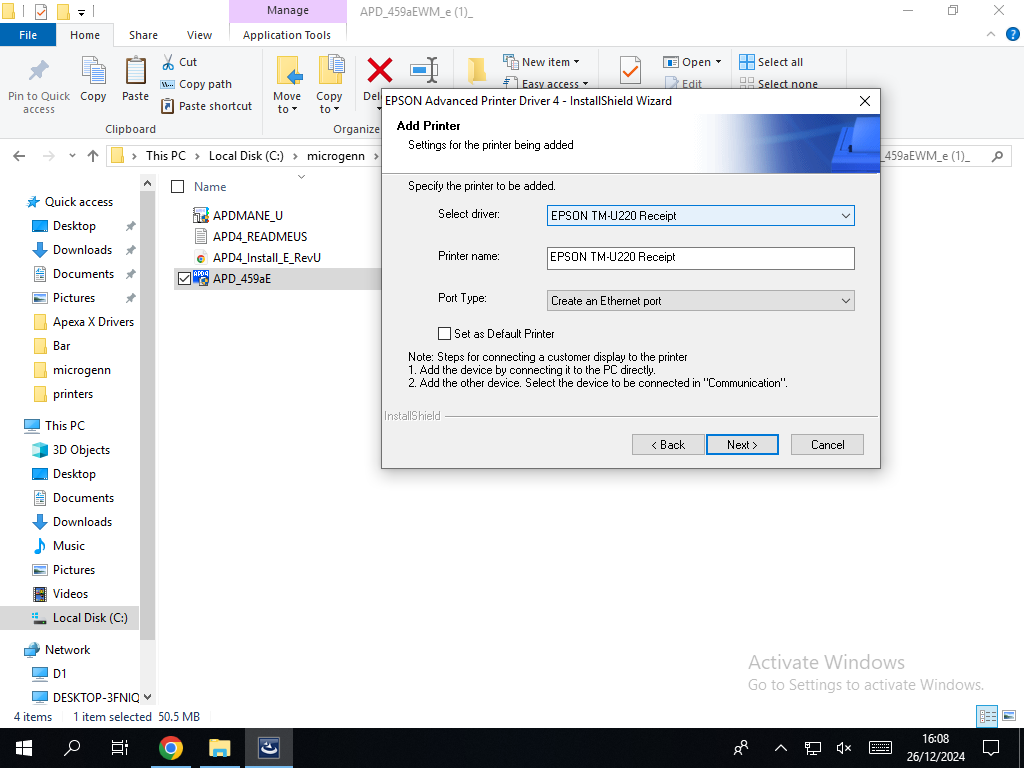Click the Printer name text field
Image resolution: width=1024 pixels, height=768 pixels.
(700, 258)
